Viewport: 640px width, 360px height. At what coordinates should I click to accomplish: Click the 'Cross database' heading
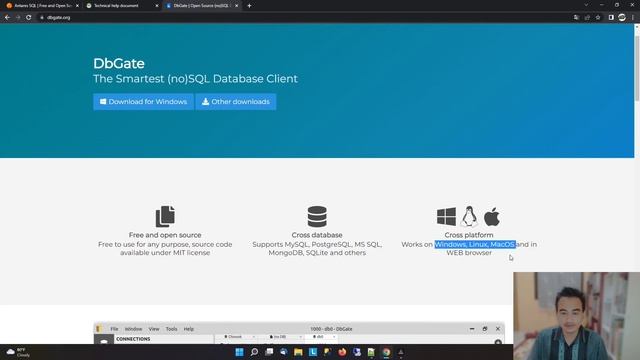tap(317, 235)
